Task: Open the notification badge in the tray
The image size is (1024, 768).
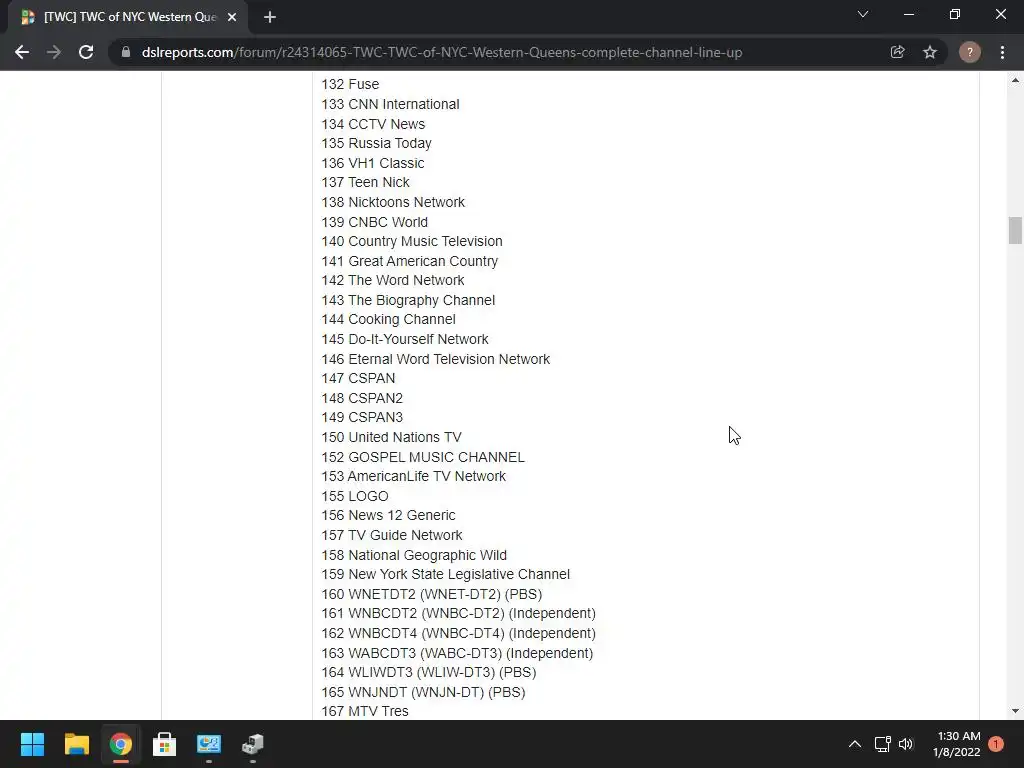Action: pyautogui.click(x=996, y=744)
